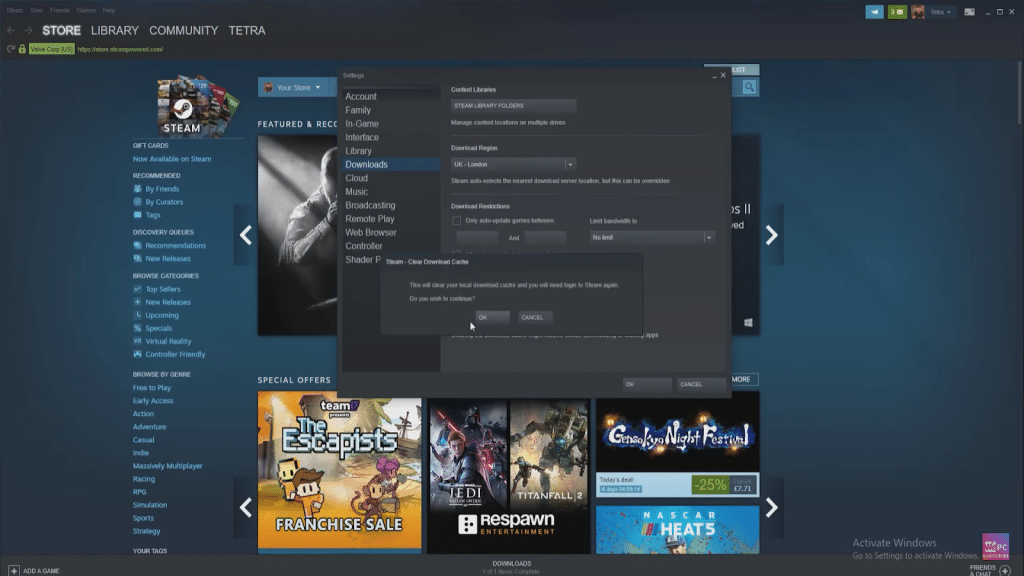Open the Download Region dropdown
Screen dimensions: 1024x576
tap(569, 164)
